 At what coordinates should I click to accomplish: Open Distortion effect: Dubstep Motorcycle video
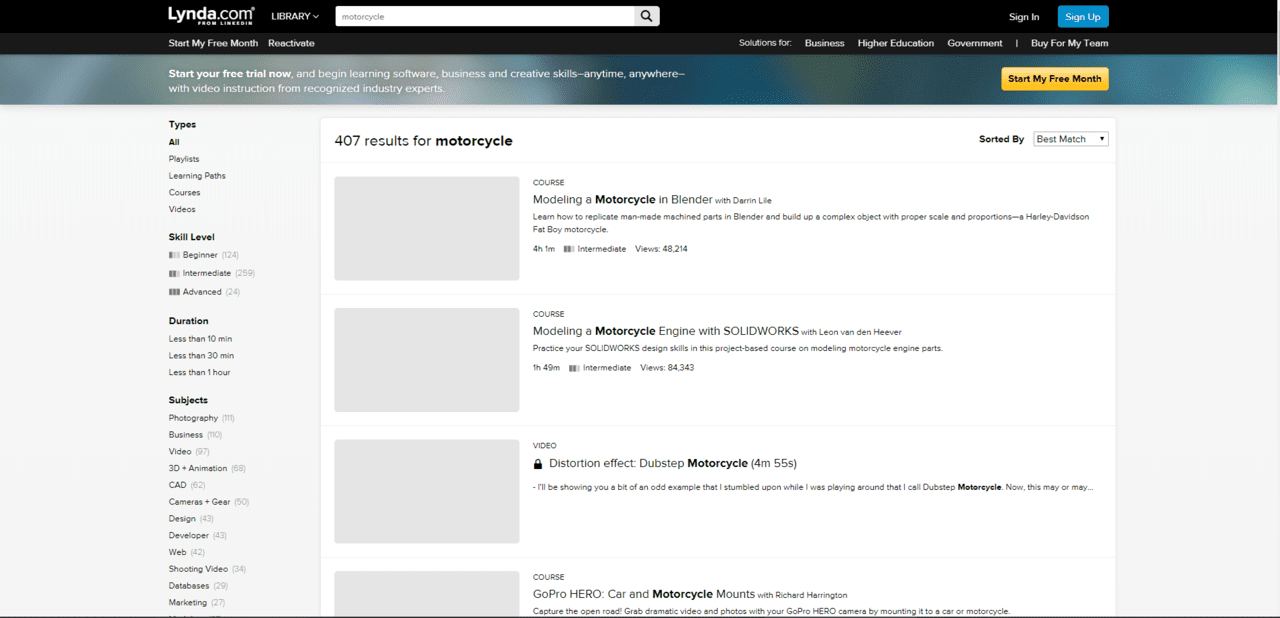point(673,463)
